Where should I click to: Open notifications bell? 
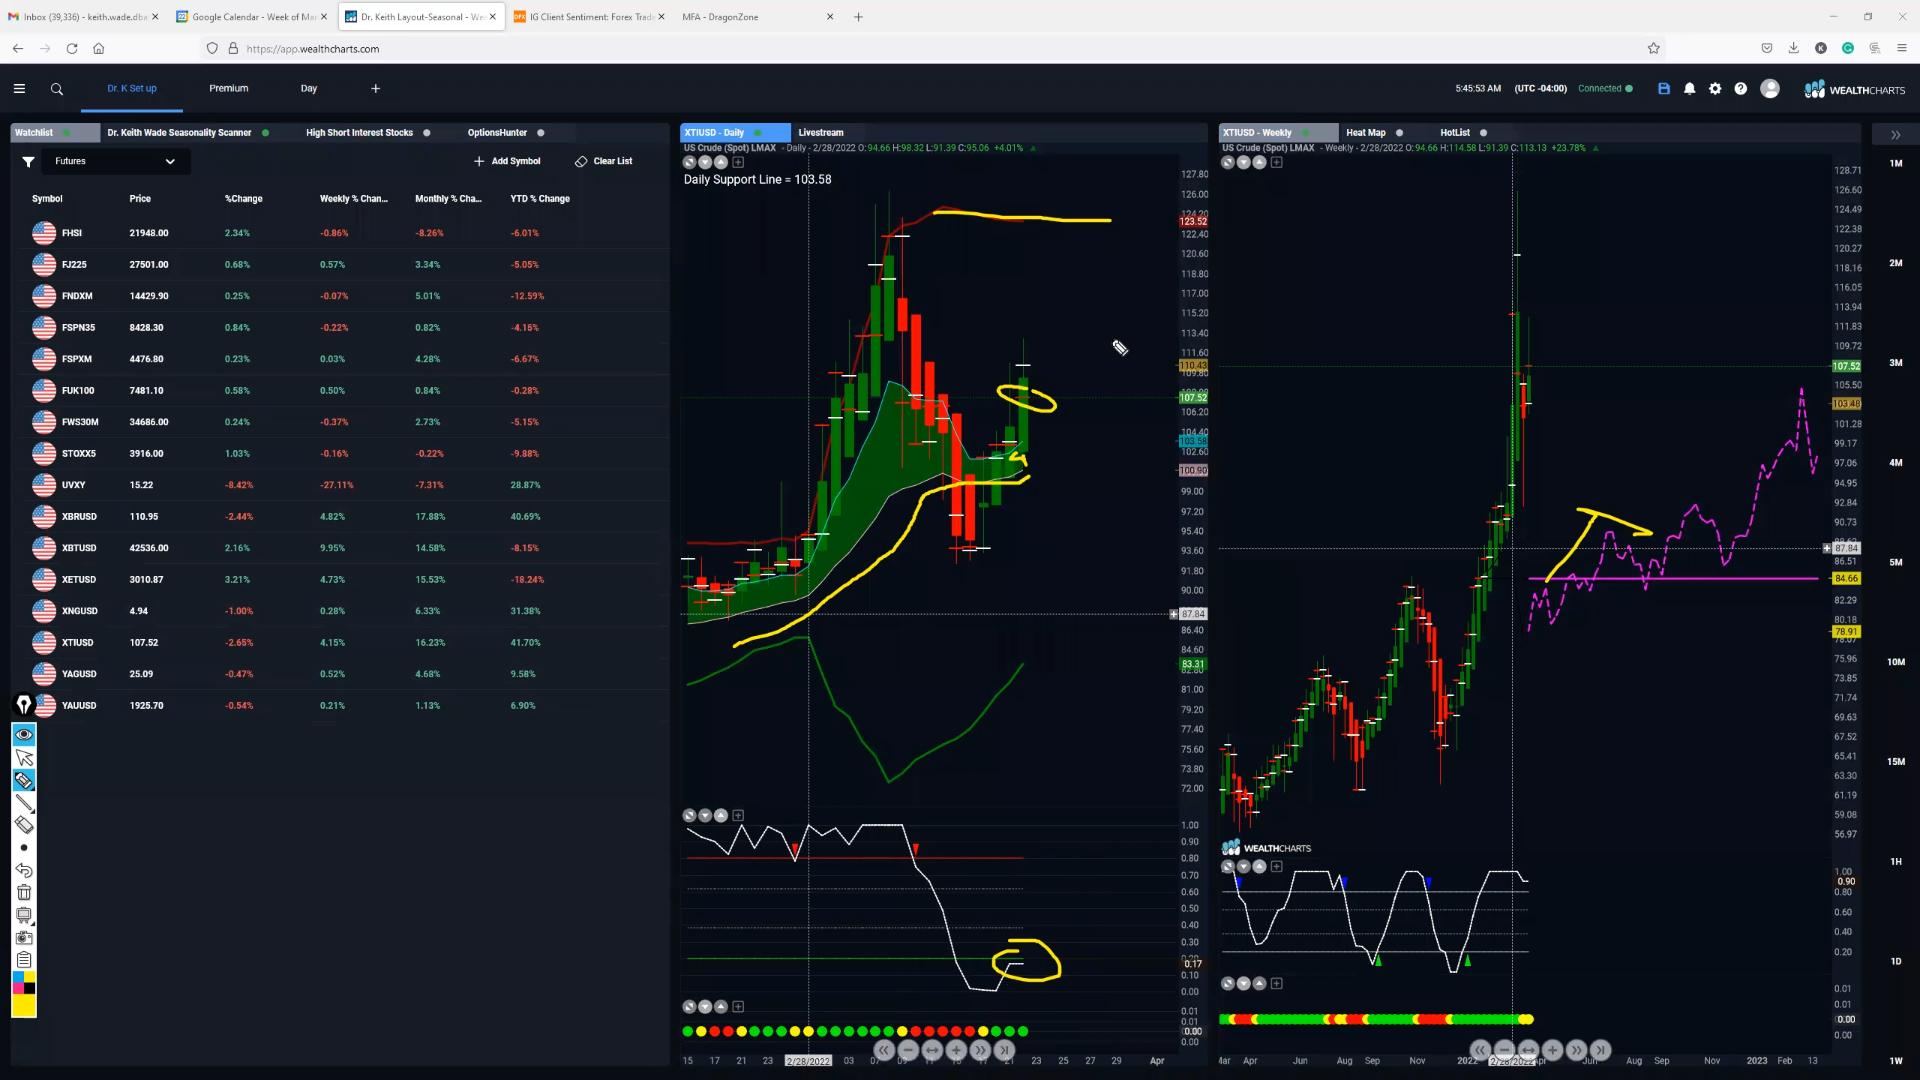point(1690,89)
